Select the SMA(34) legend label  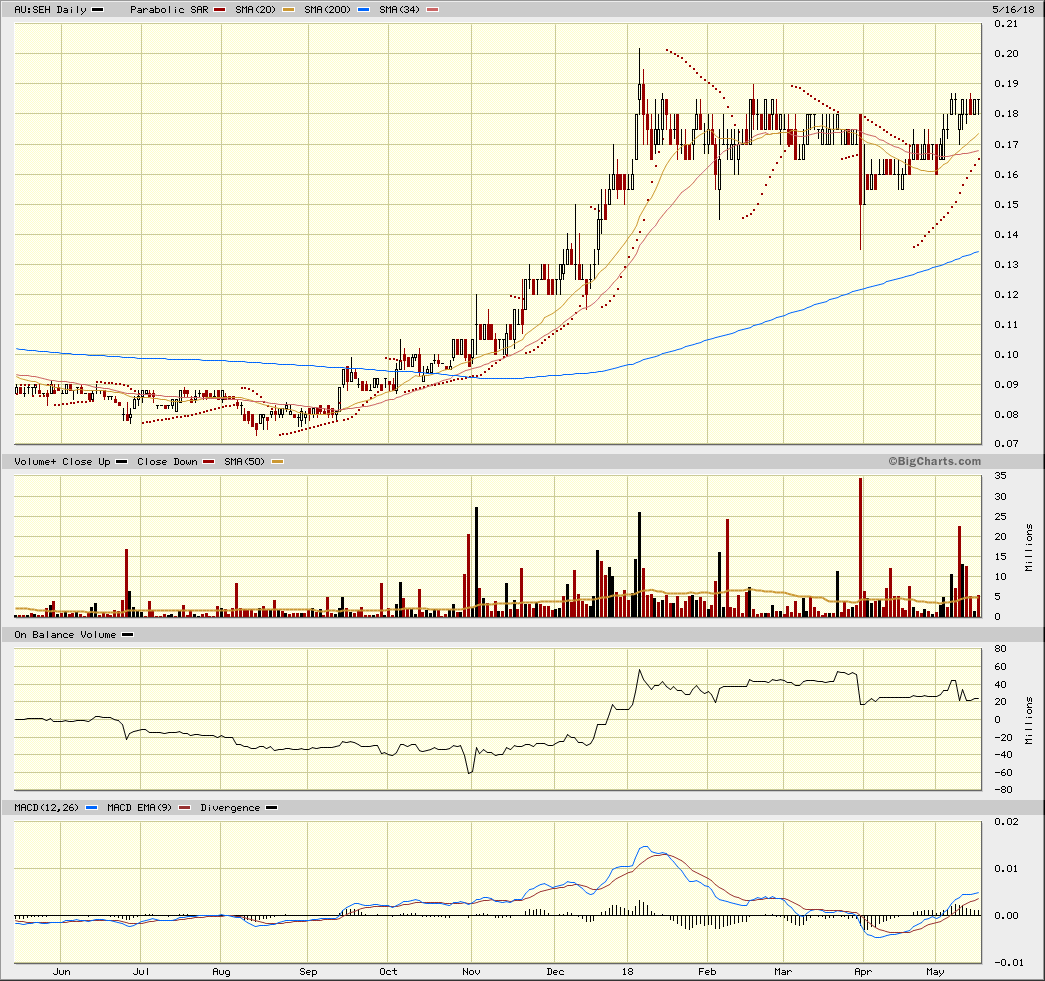(x=399, y=10)
